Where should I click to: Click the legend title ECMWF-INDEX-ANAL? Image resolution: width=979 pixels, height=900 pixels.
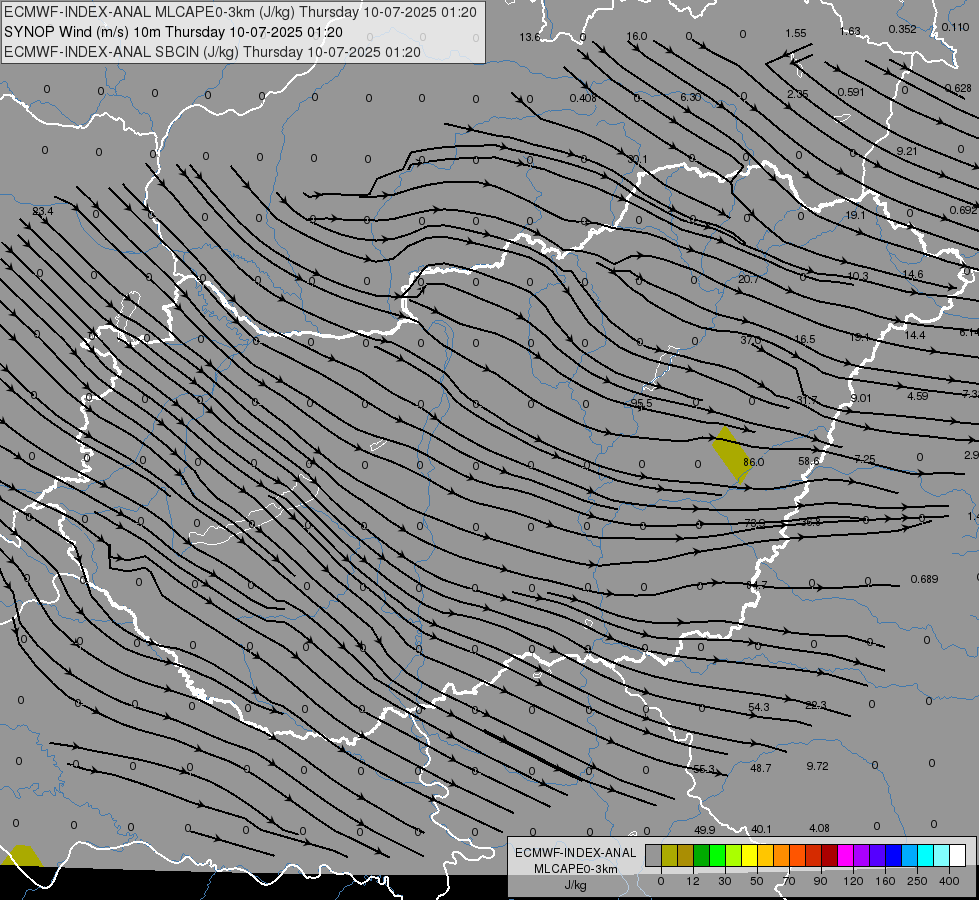[x=576, y=853]
